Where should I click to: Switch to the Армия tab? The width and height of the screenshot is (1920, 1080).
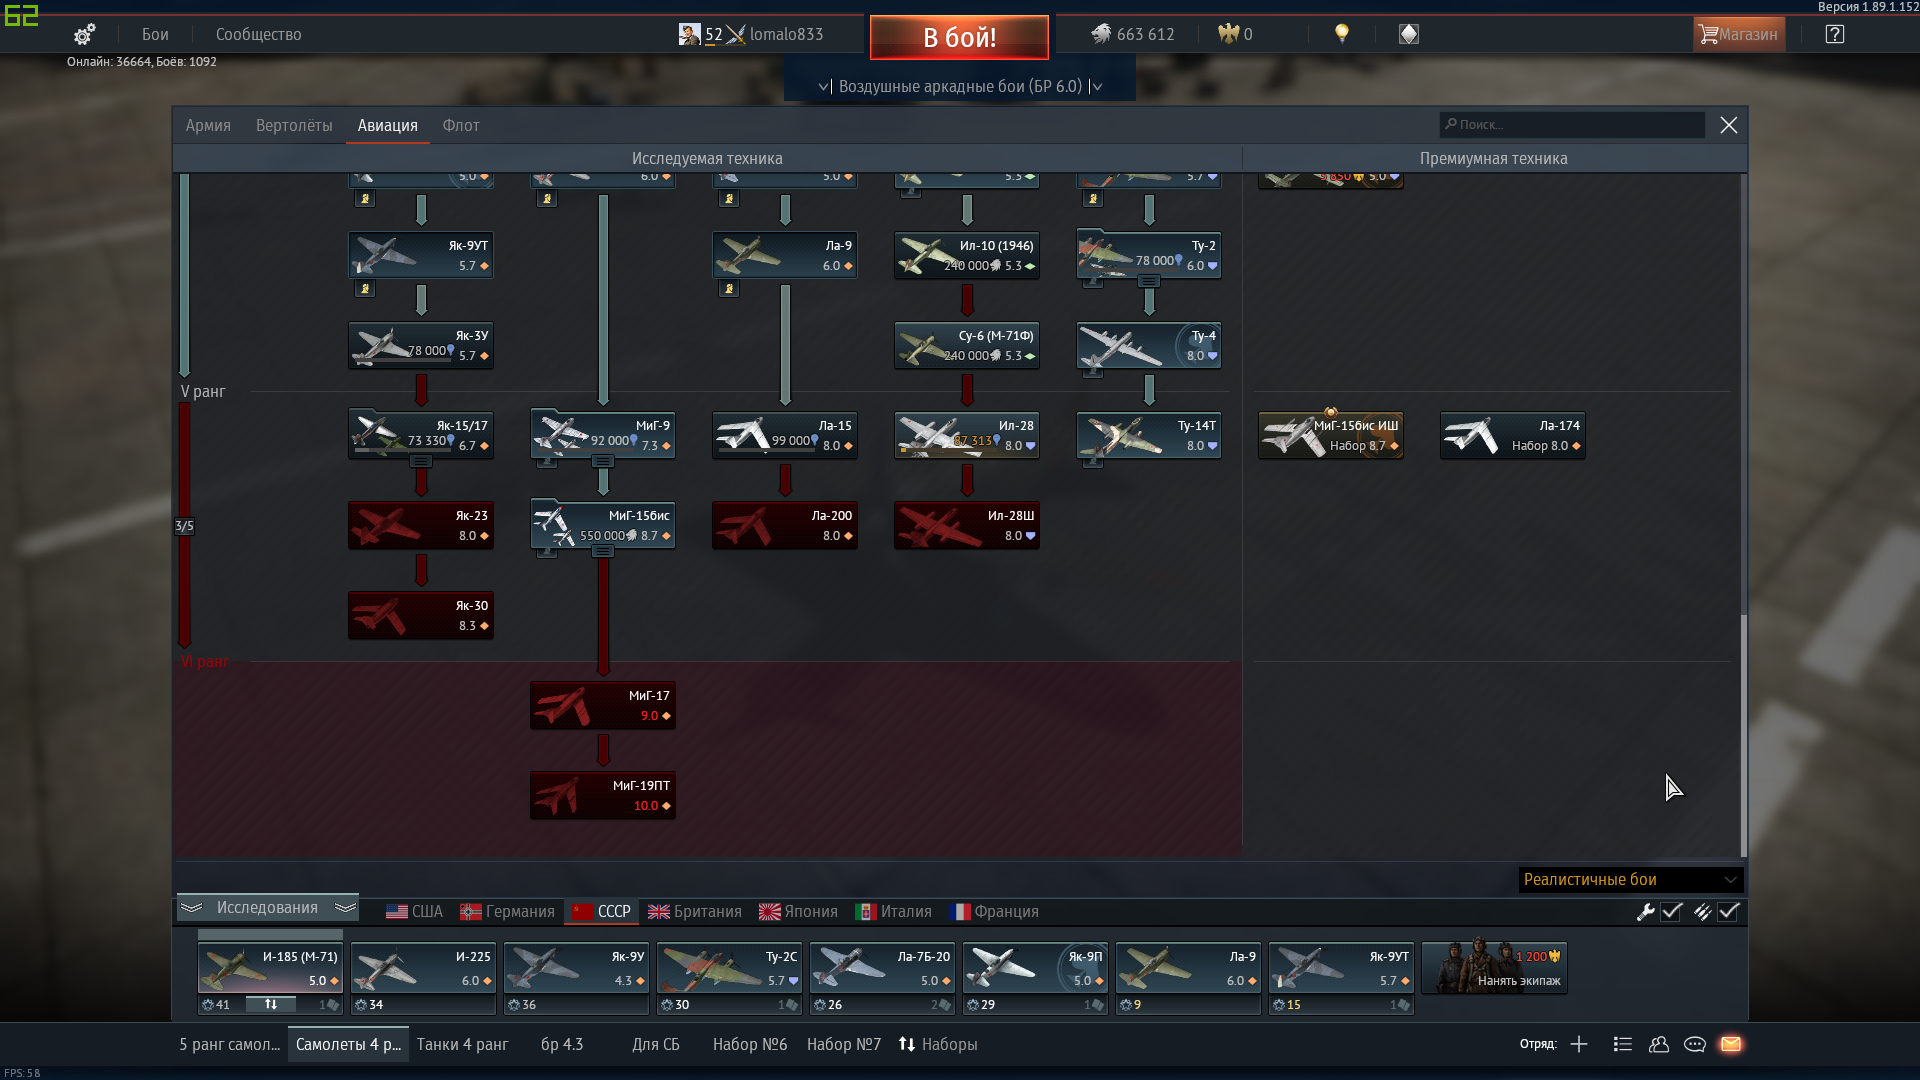[208, 125]
